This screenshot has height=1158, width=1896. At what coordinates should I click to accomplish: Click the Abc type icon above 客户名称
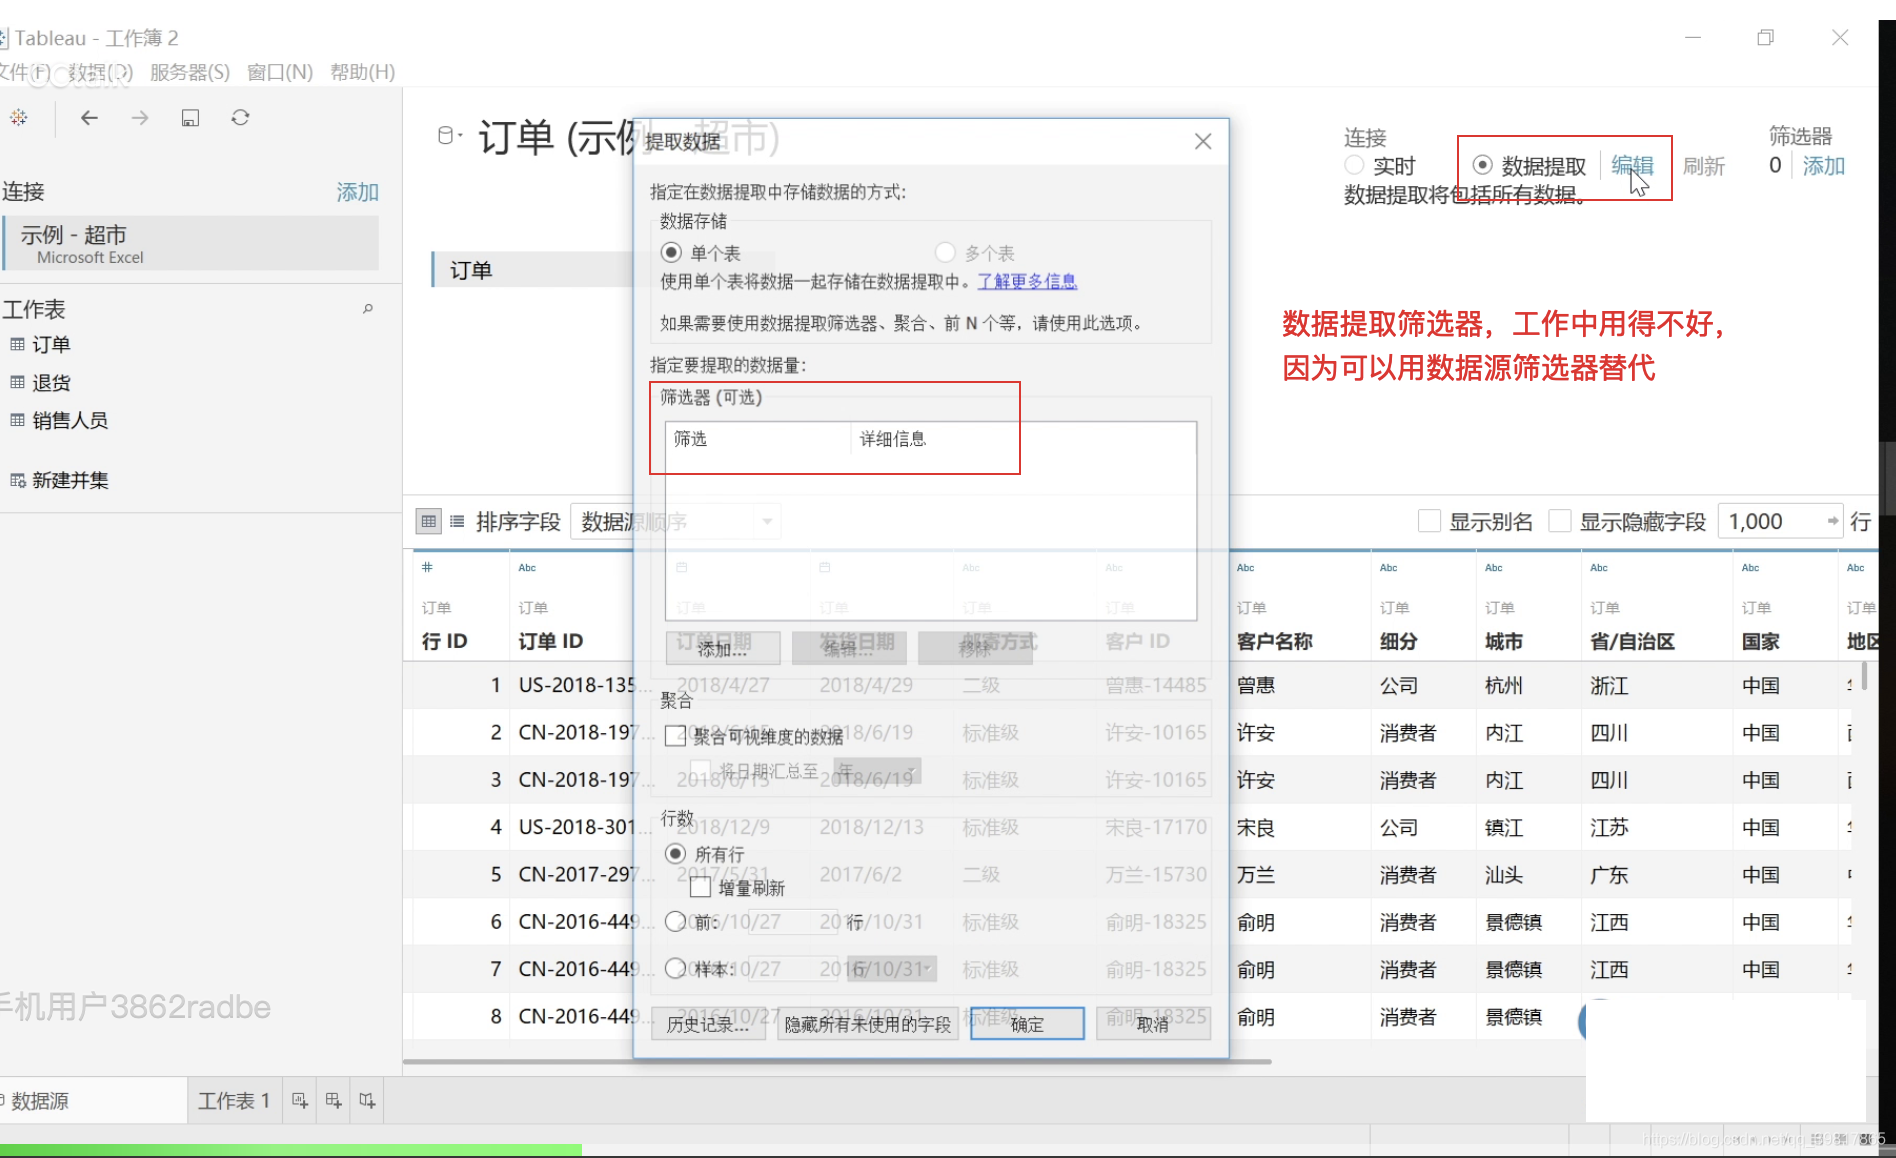tap(1245, 567)
